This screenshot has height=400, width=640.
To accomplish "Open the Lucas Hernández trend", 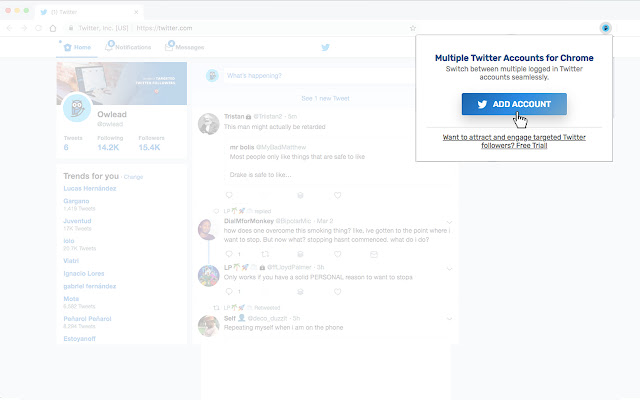I will [90, 189].
